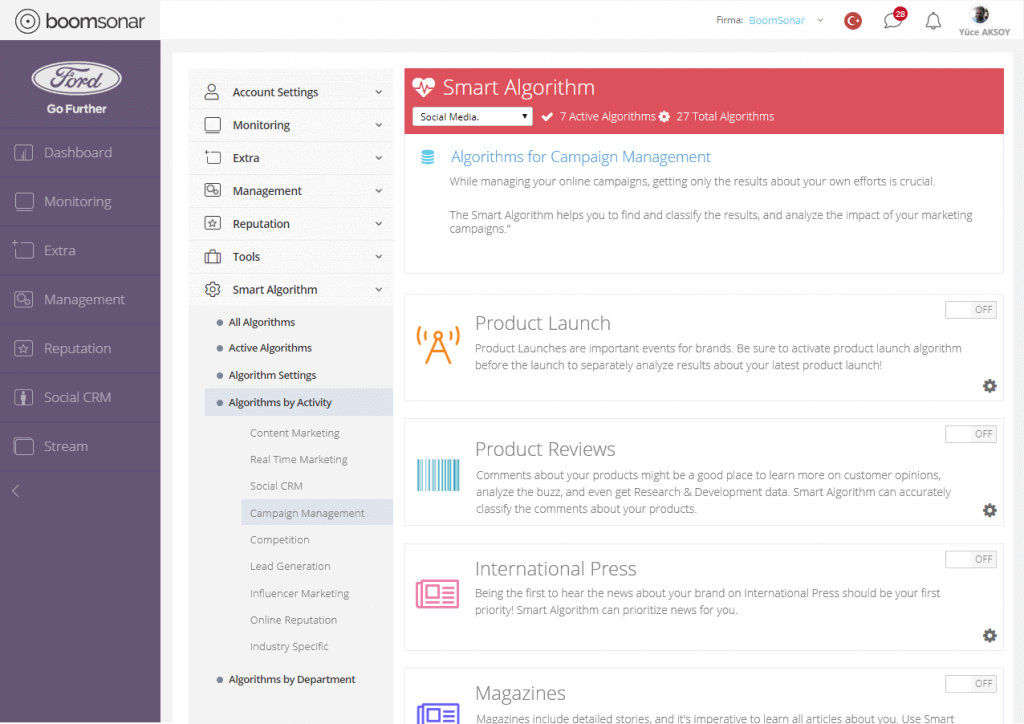1024x724 pixels.
Task: Select All Algorithms
Action: (x=261, y=323)
